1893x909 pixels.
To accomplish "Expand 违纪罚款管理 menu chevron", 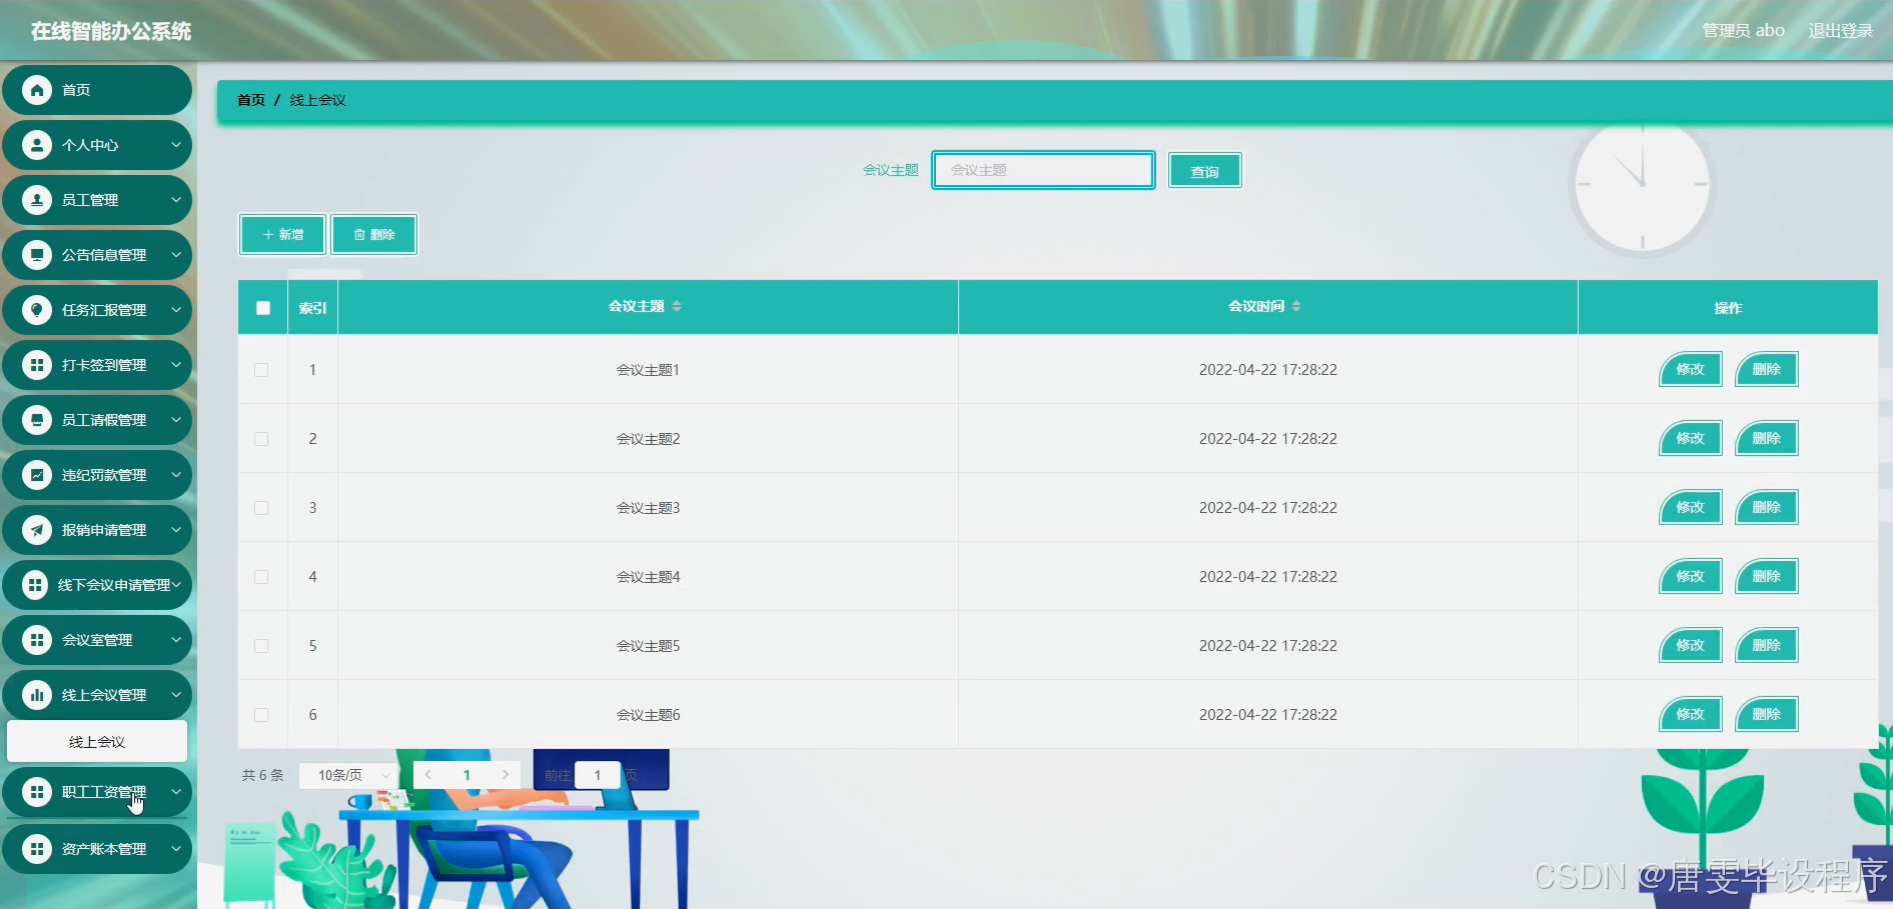I will pos(176,475).
